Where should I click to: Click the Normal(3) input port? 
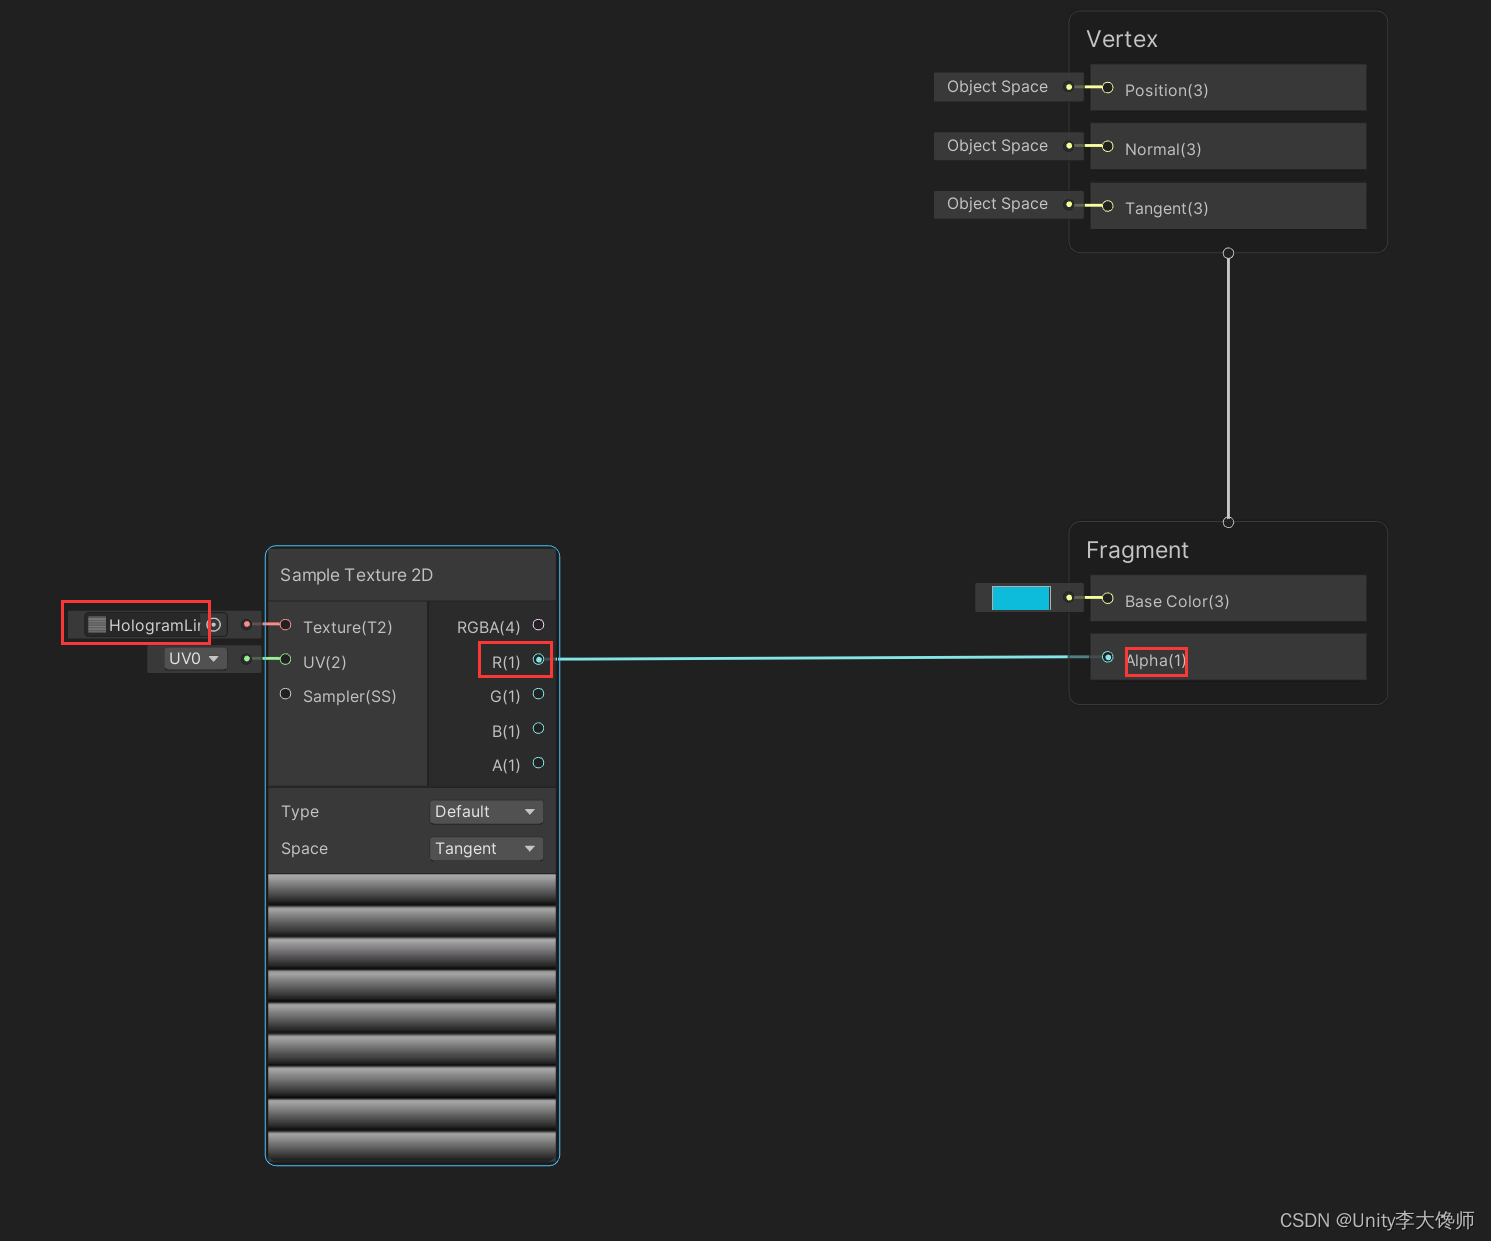click(x=1107, y=146)
